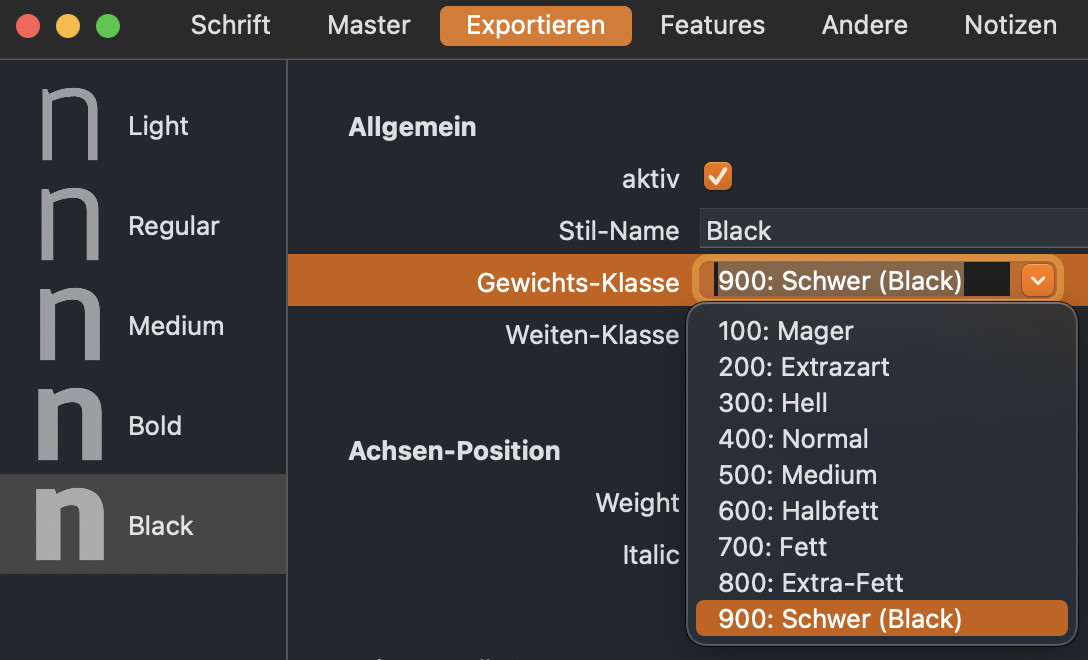Viewport: 1088px width, 660px height.
Task: Click the Gewichts-Klasse combo box text field
Action: click(860, 282)
